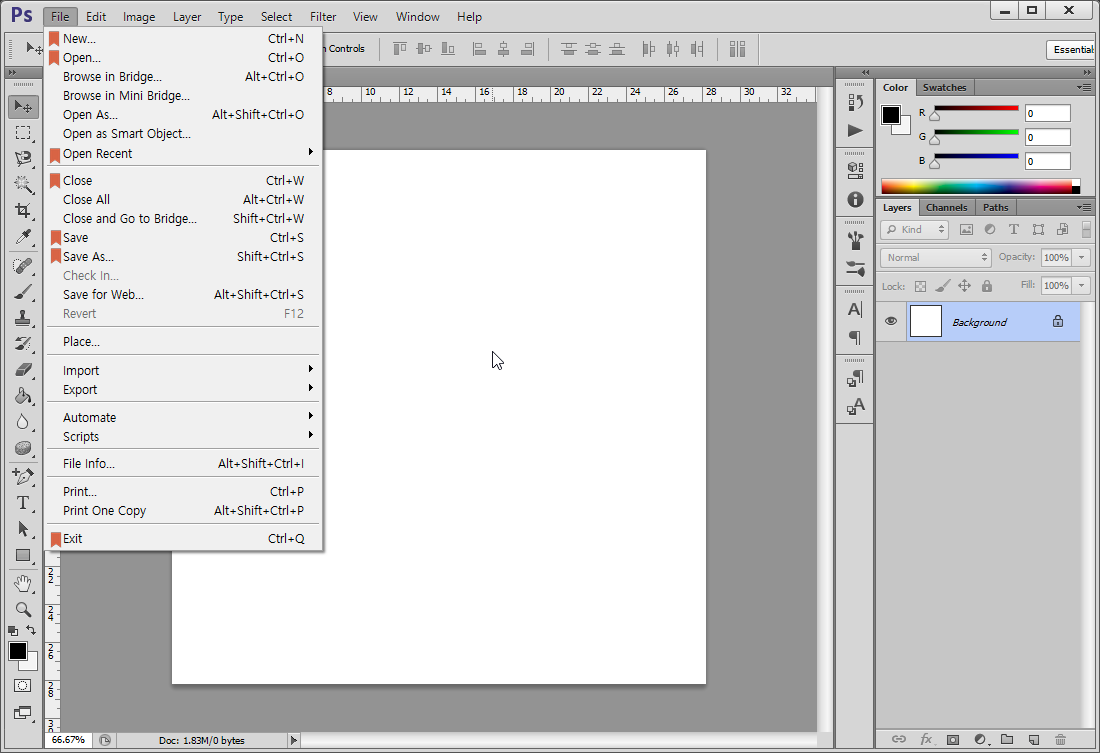Select the Move tool
Viewport: 1100px width, 753px height.
click(23, 107)
